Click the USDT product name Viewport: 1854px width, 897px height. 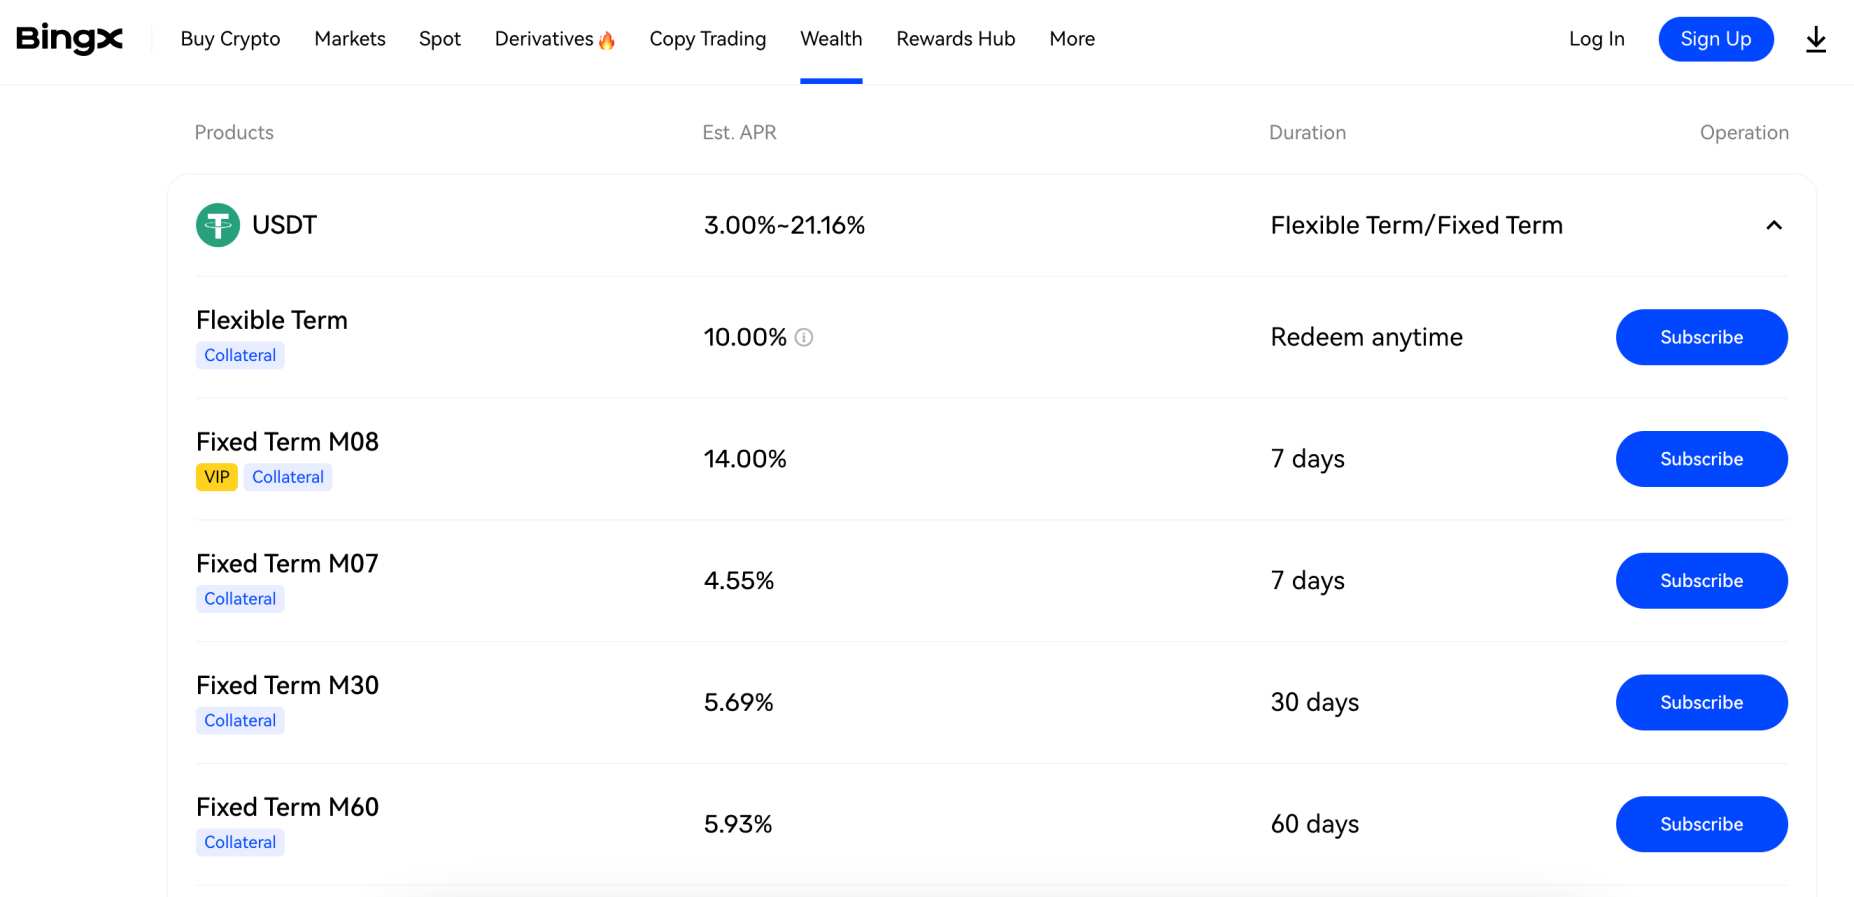point(284,225)
